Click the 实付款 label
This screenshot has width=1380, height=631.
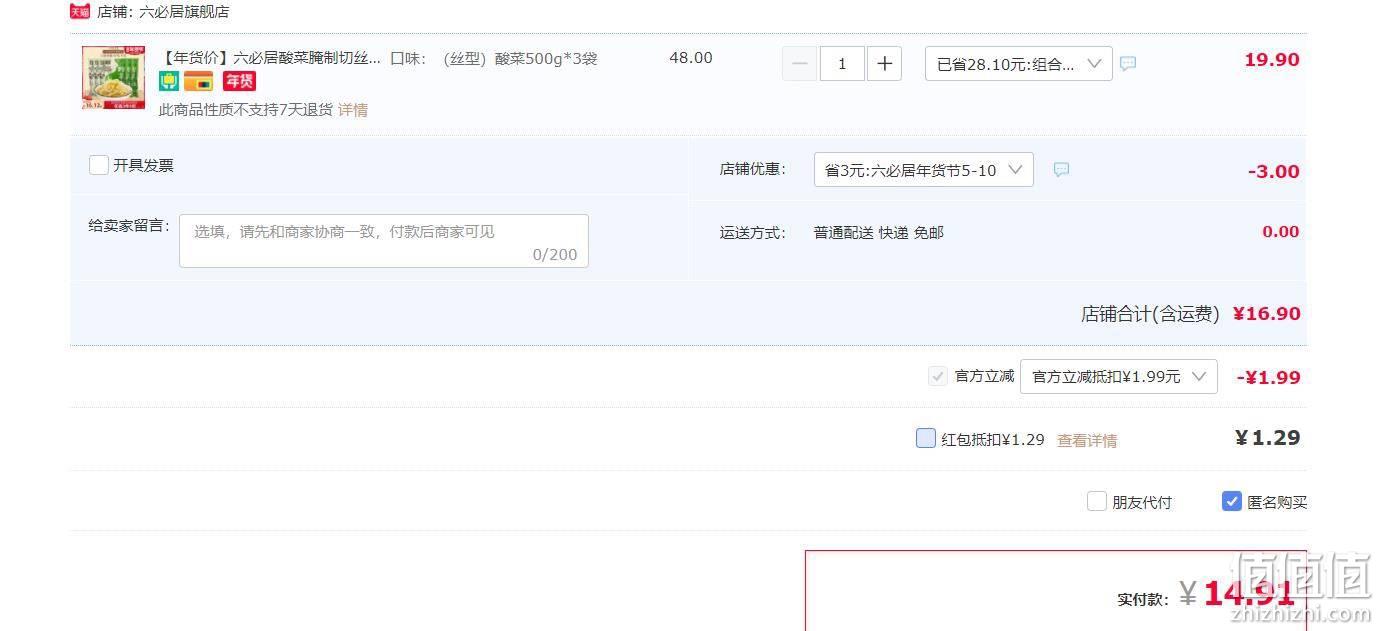click(x=1143, y=600)
